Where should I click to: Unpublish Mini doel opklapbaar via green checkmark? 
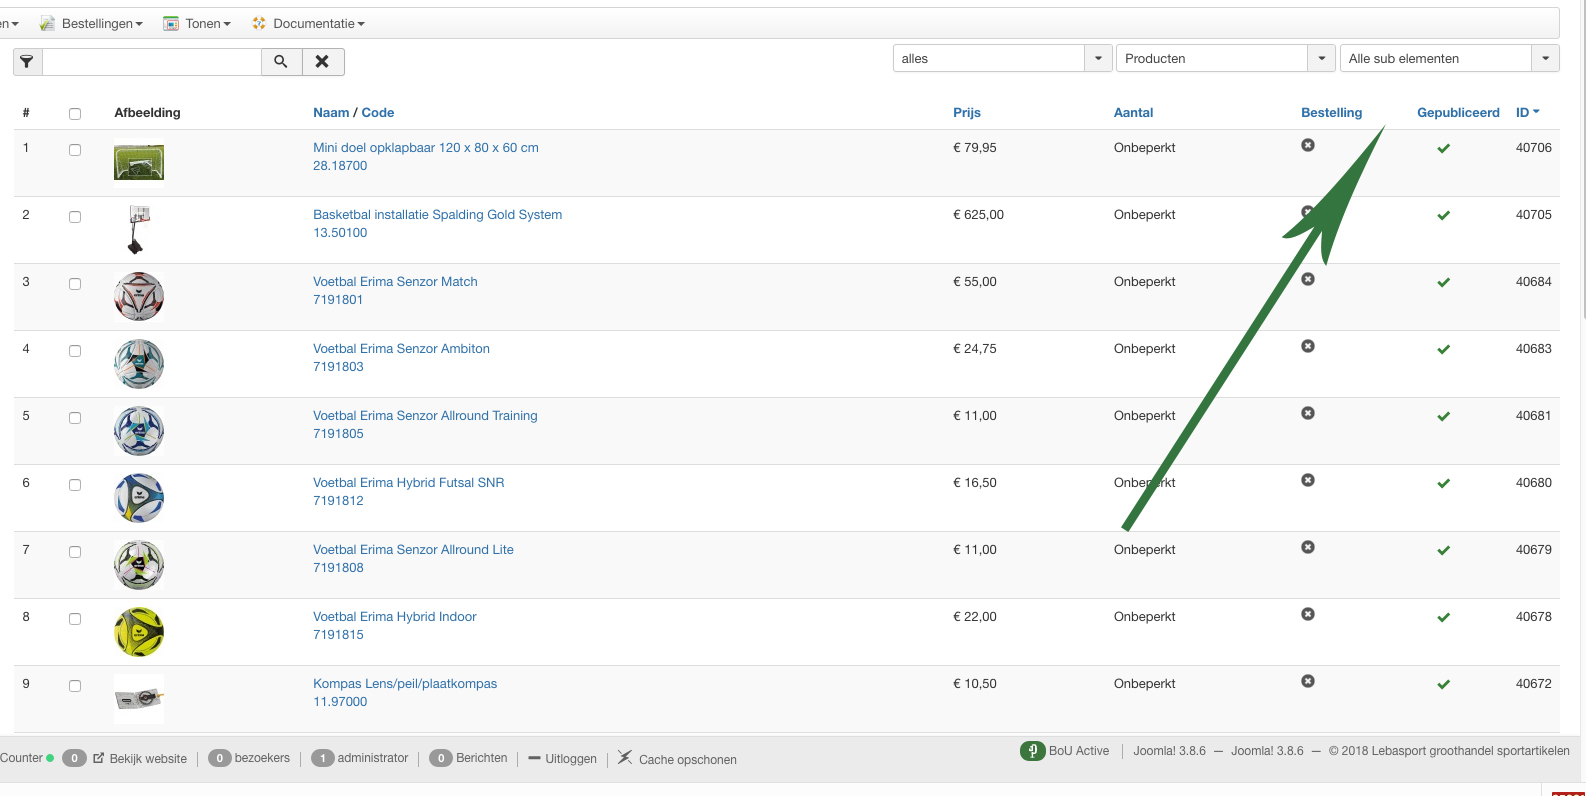click(x=1443, y=149)
